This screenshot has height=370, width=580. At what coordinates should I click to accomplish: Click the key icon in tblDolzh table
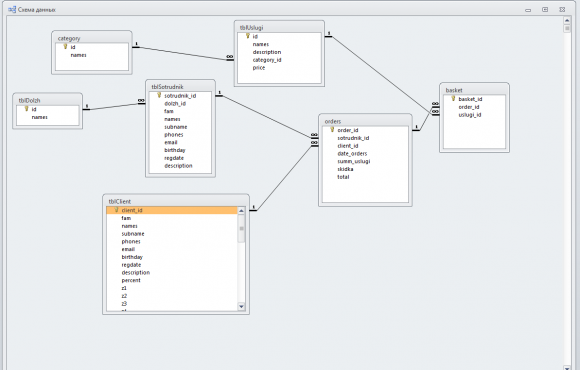coord(26,109)
